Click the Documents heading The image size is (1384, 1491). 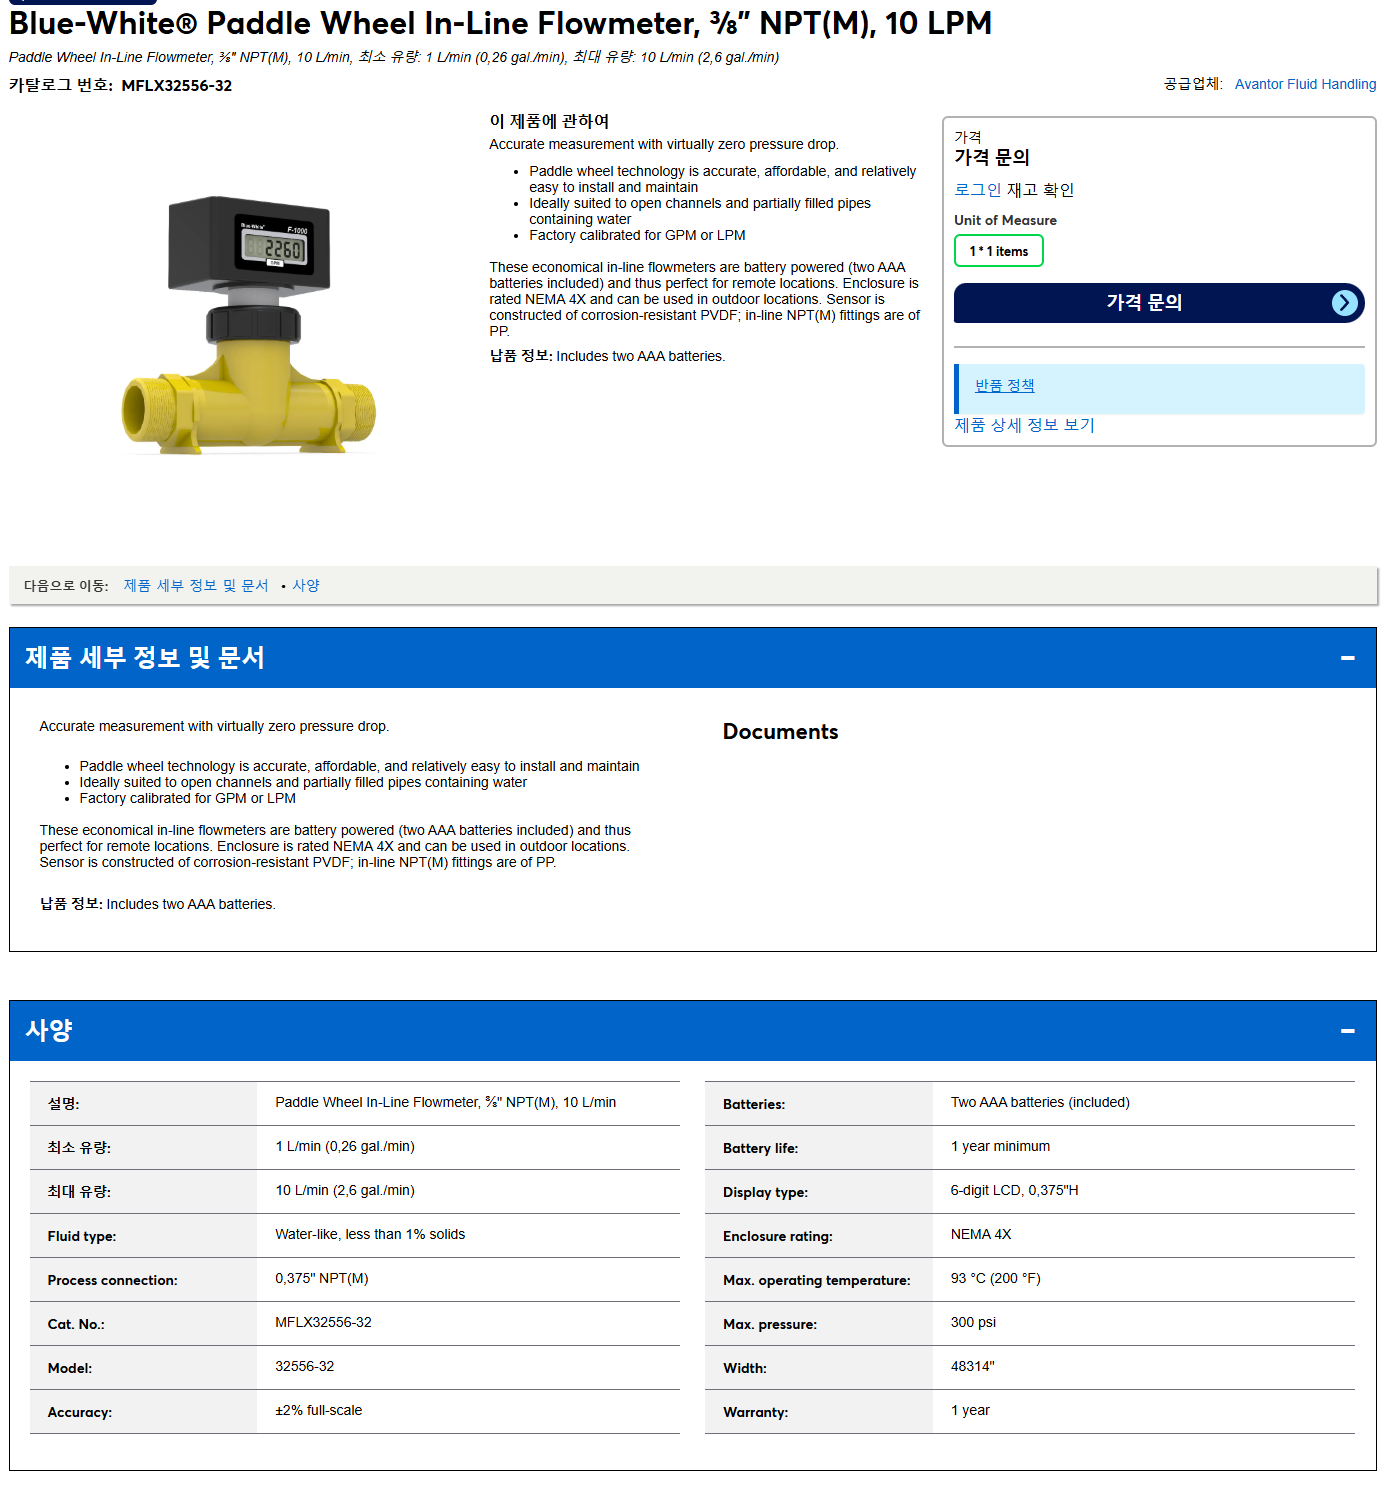[x=780, y=732]
